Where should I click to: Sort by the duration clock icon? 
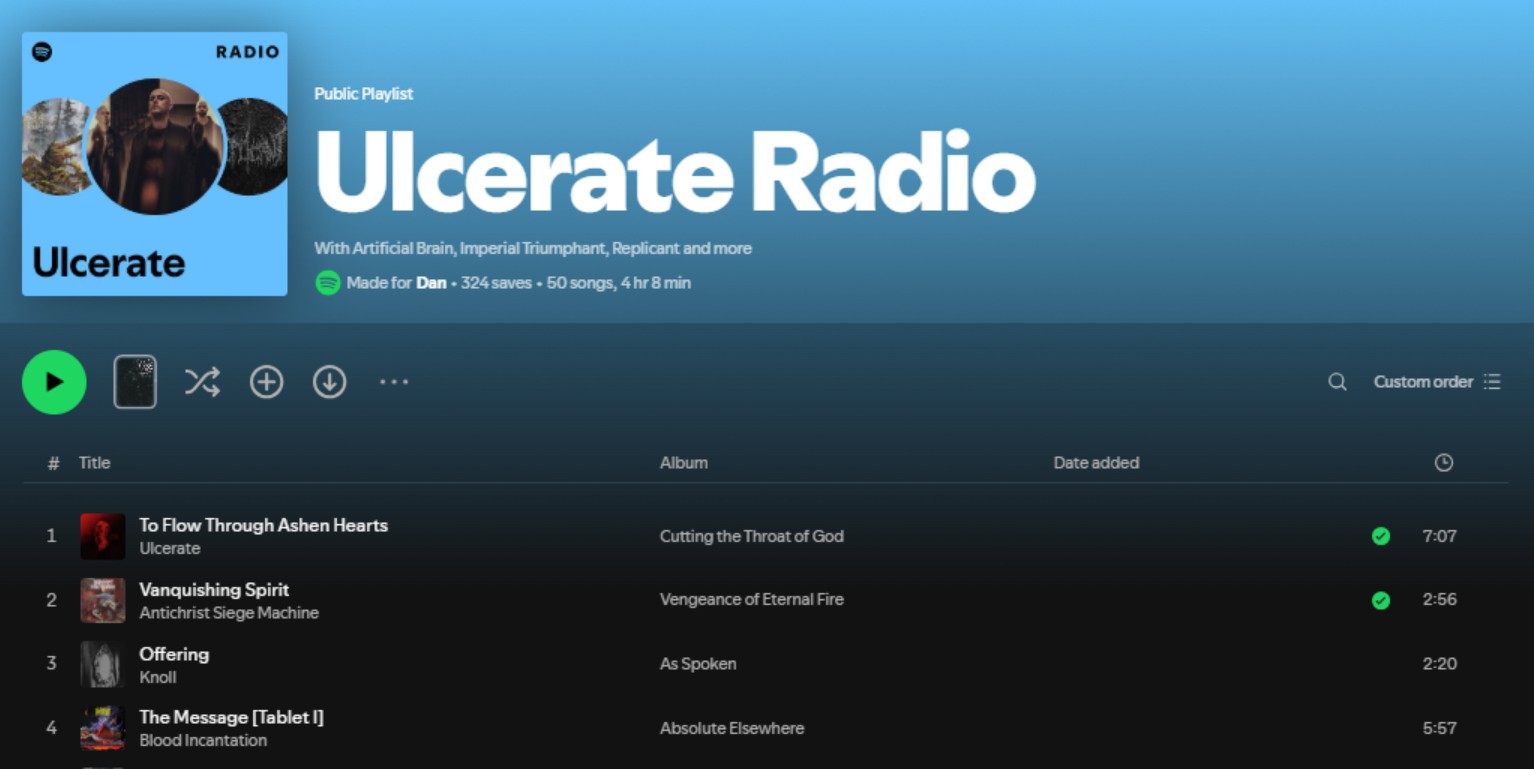tap(1443, 463)
